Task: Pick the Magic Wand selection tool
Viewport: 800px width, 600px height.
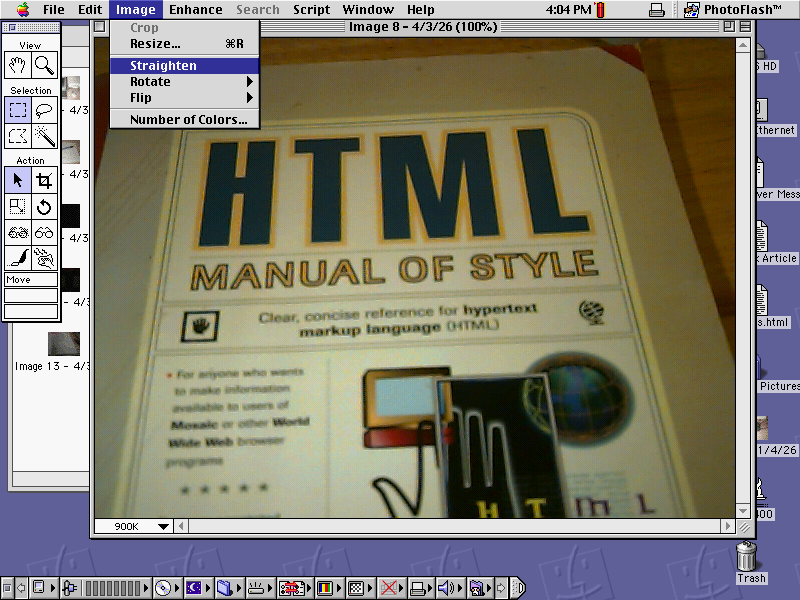Action: click(x=44, y=135)
